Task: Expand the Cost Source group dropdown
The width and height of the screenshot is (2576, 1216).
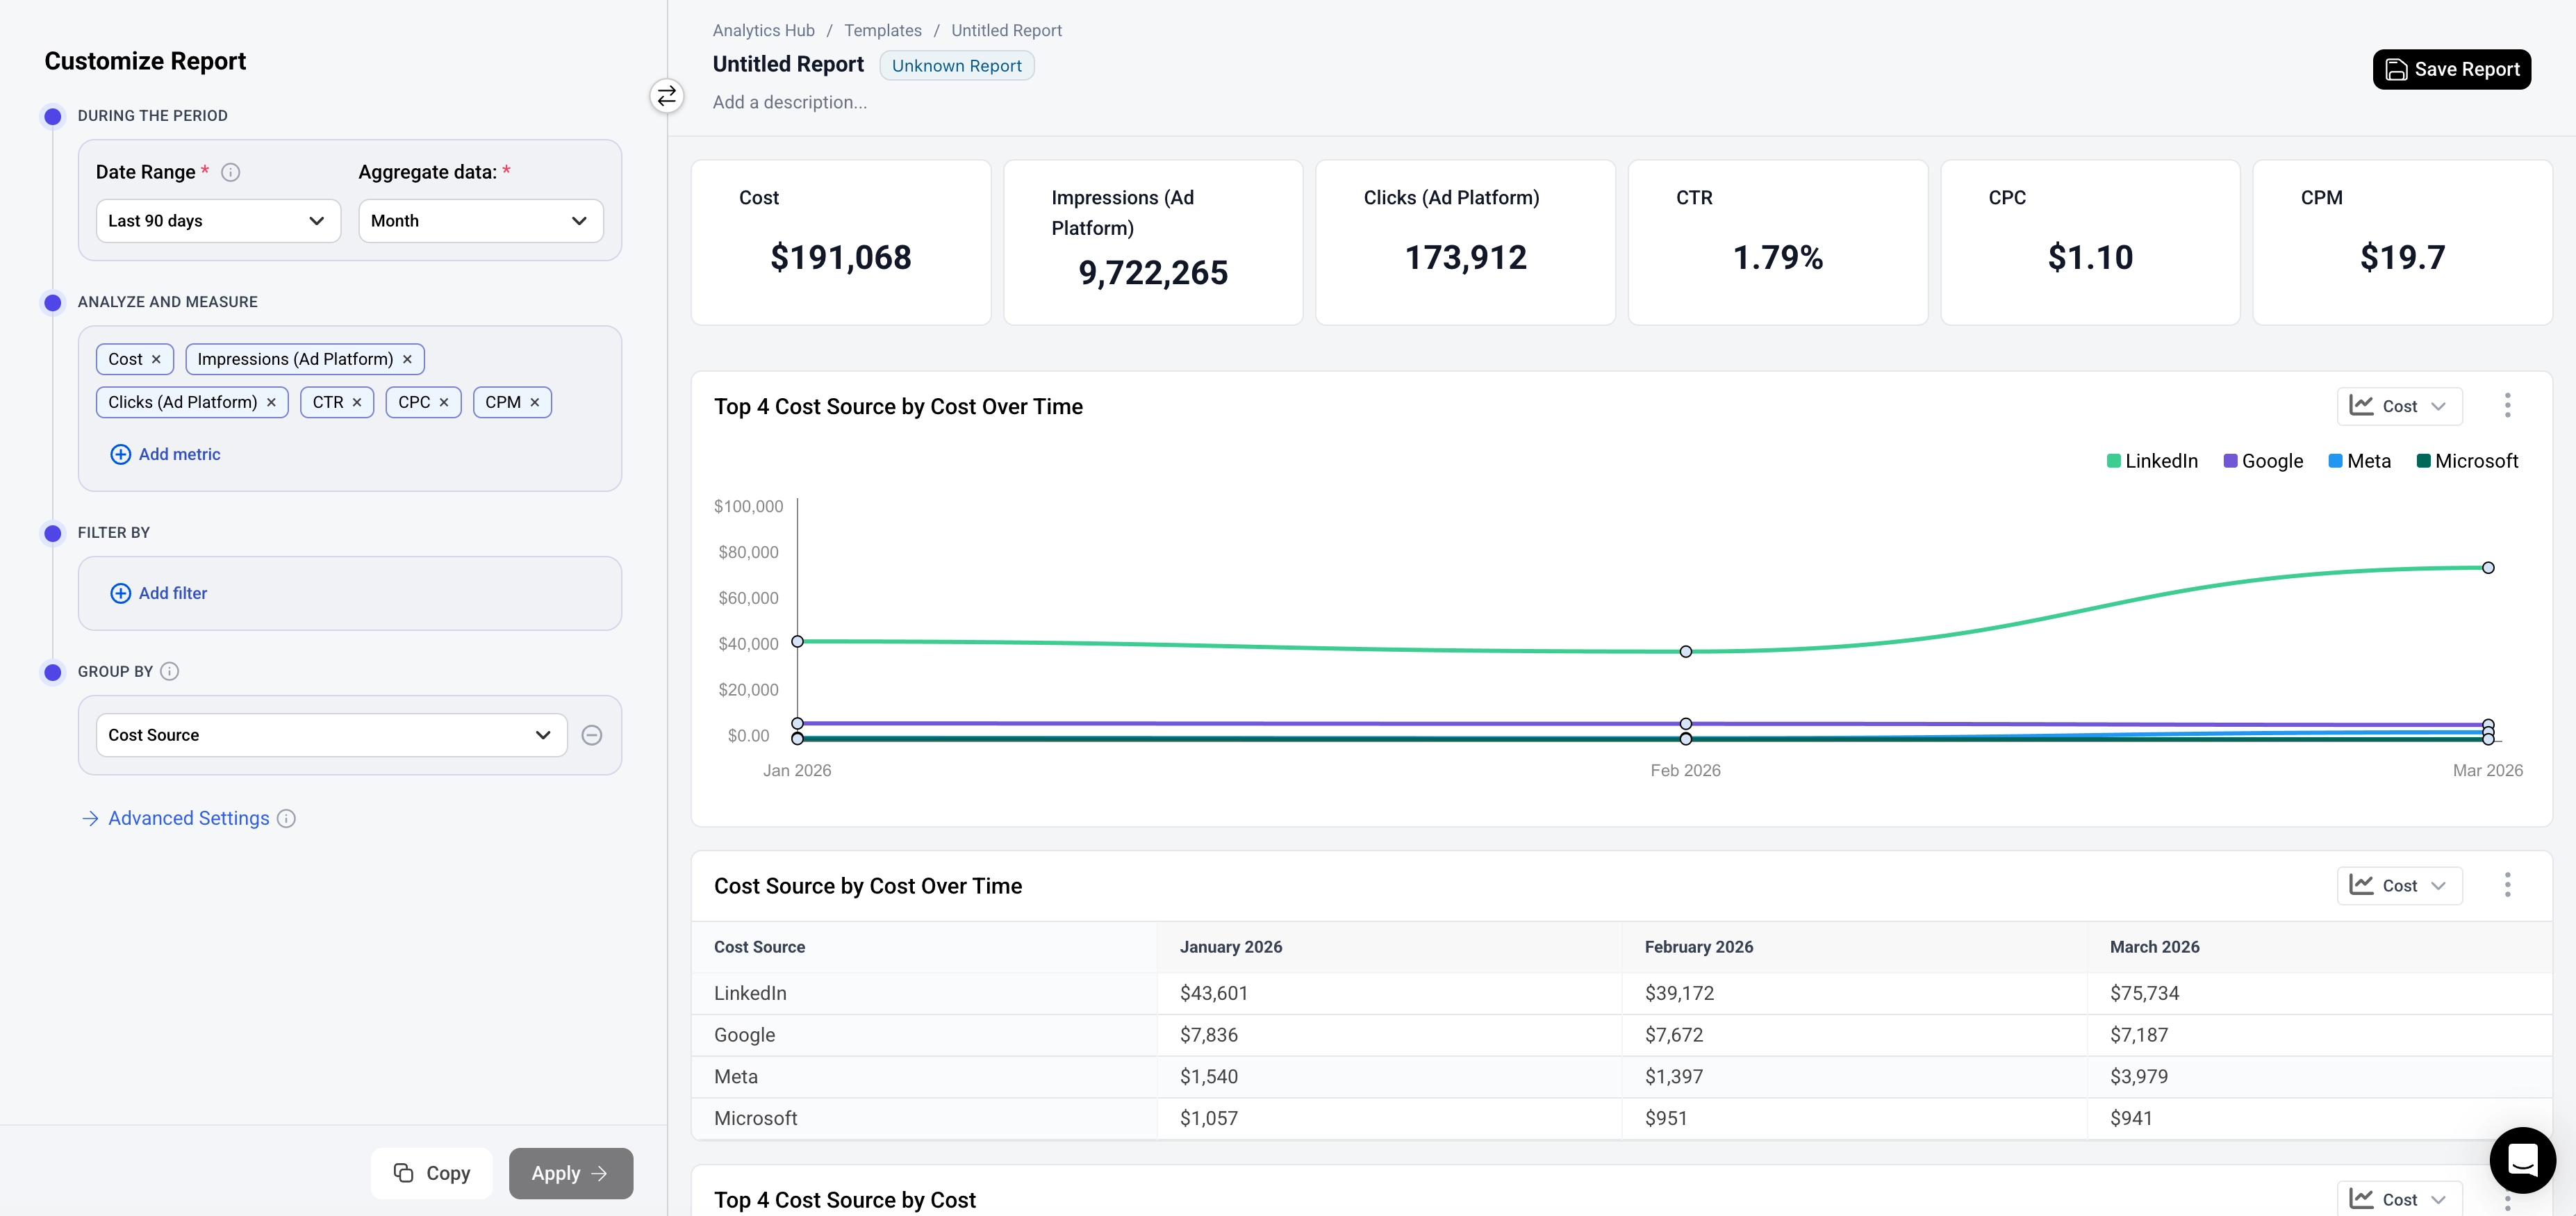Action: [x=331, y=735]
